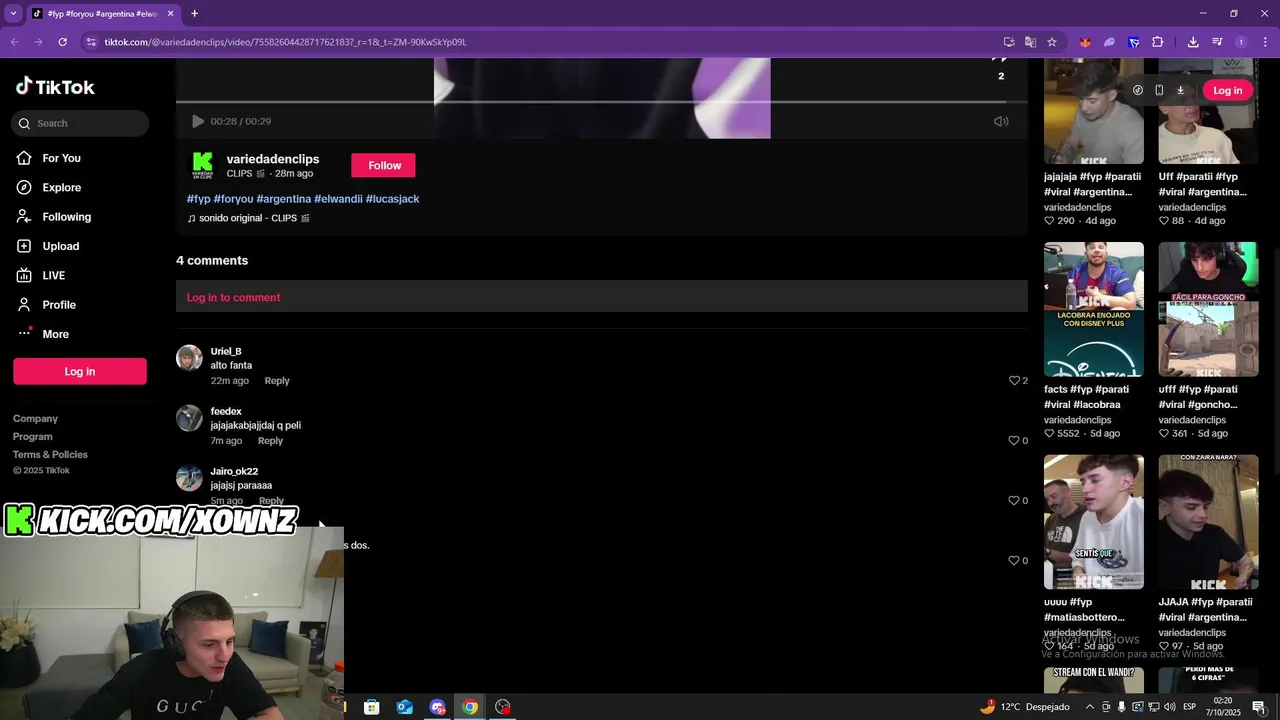Screen dimensions: 1280x720
Task: Like feedex's comment with the heart
Action: (1014, 441)
